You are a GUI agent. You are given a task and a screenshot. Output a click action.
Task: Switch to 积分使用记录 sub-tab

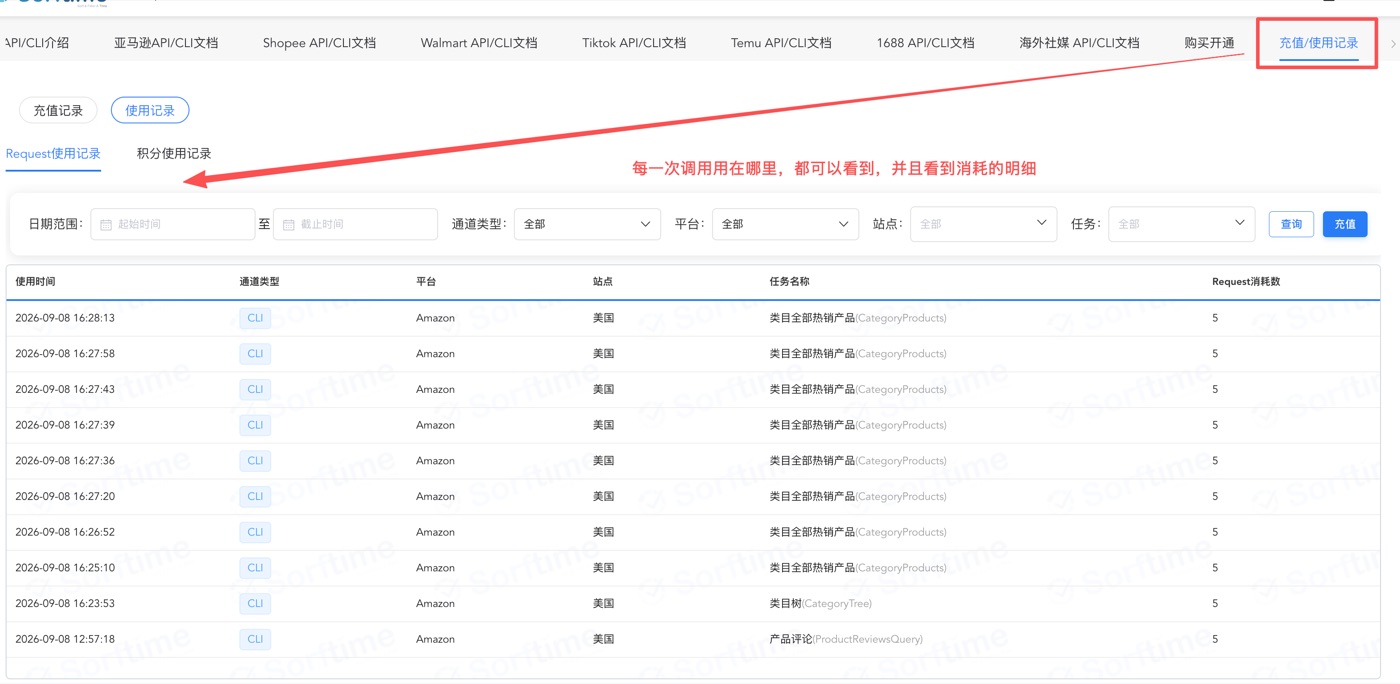point(174,154)
